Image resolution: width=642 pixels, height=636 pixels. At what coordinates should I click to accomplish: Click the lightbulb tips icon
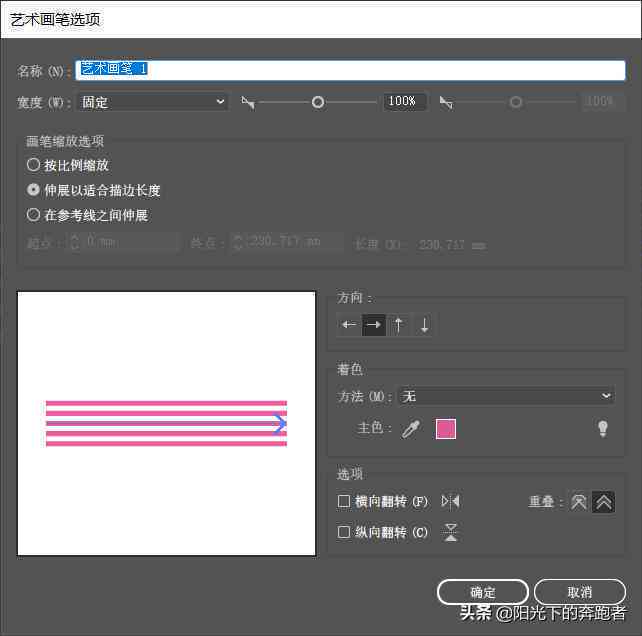tap(602, 429)
